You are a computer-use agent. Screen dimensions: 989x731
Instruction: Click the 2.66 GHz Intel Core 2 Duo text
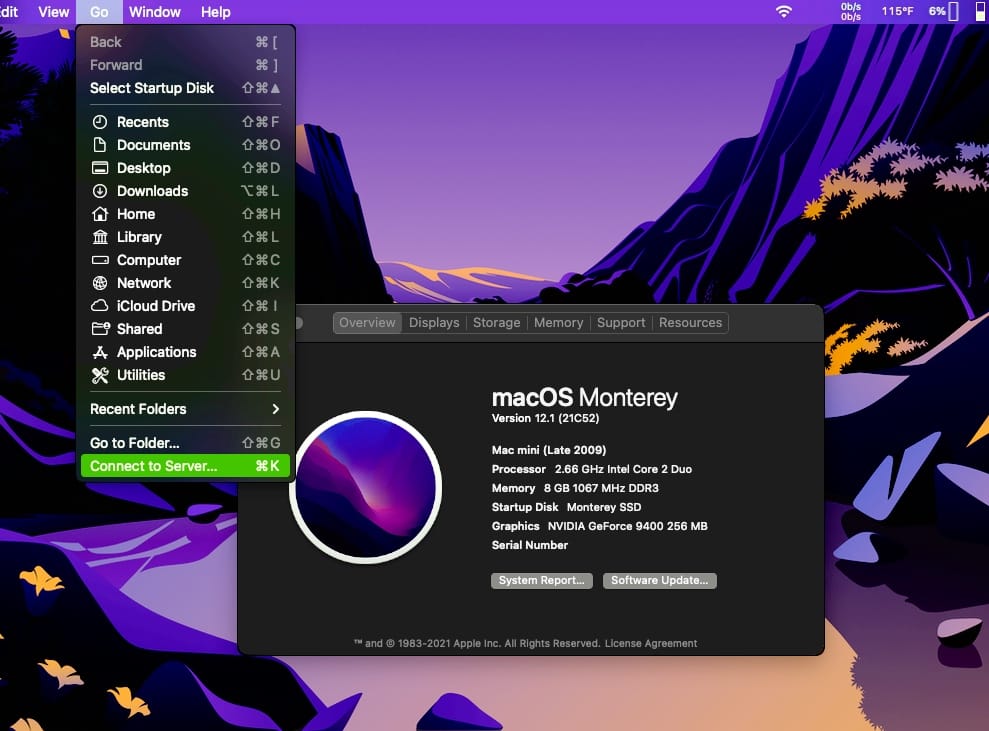(x=623, y=469)
